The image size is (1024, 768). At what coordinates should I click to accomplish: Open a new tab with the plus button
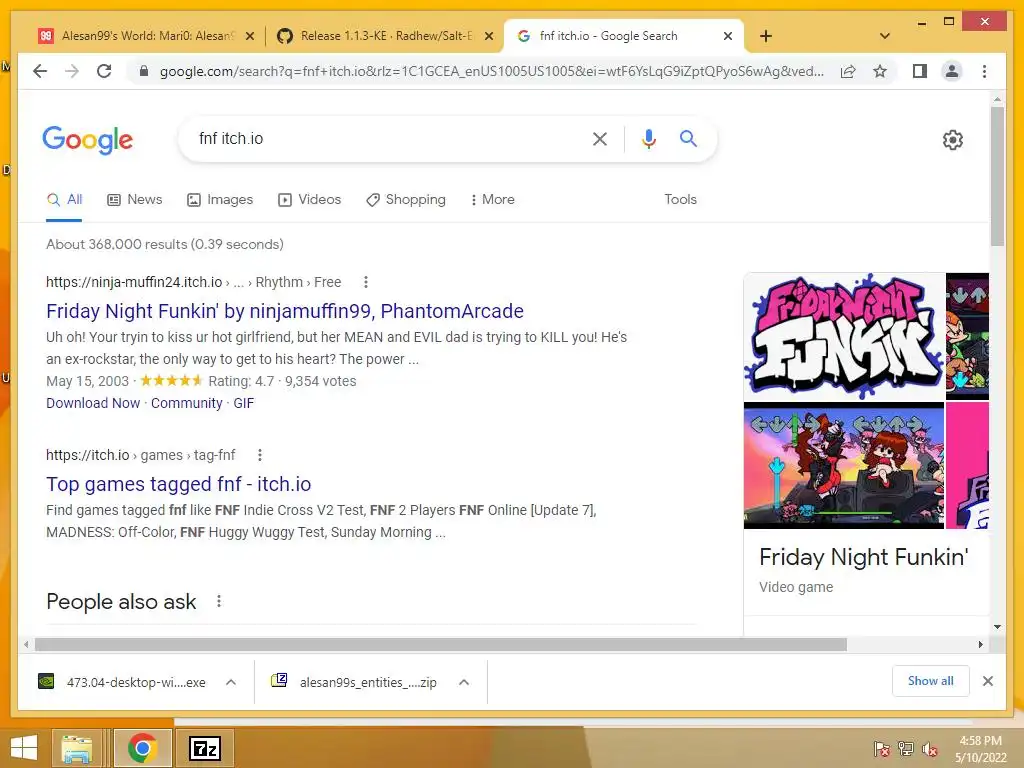coord(766,36)
